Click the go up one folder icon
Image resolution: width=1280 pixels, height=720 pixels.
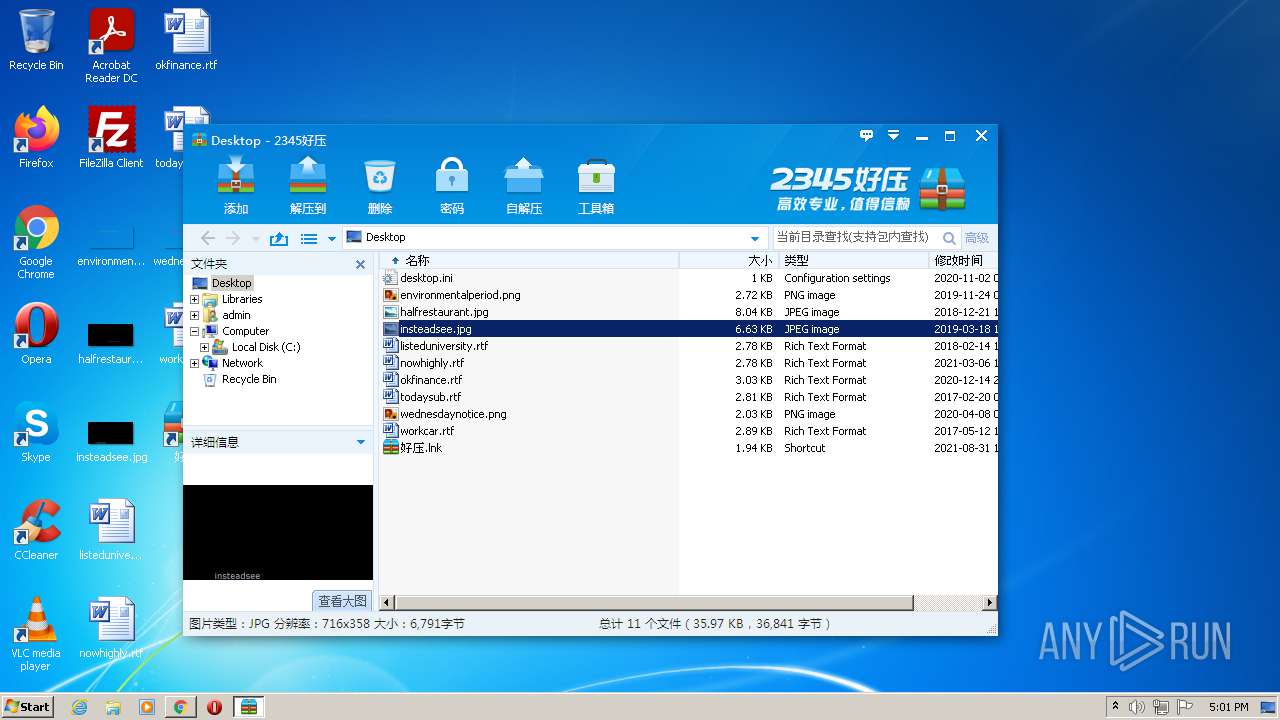279,238
